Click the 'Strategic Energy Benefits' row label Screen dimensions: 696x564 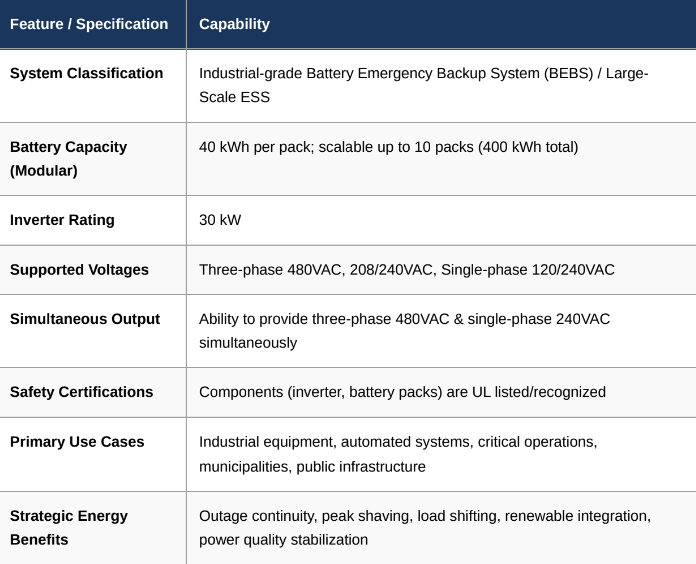69,528
